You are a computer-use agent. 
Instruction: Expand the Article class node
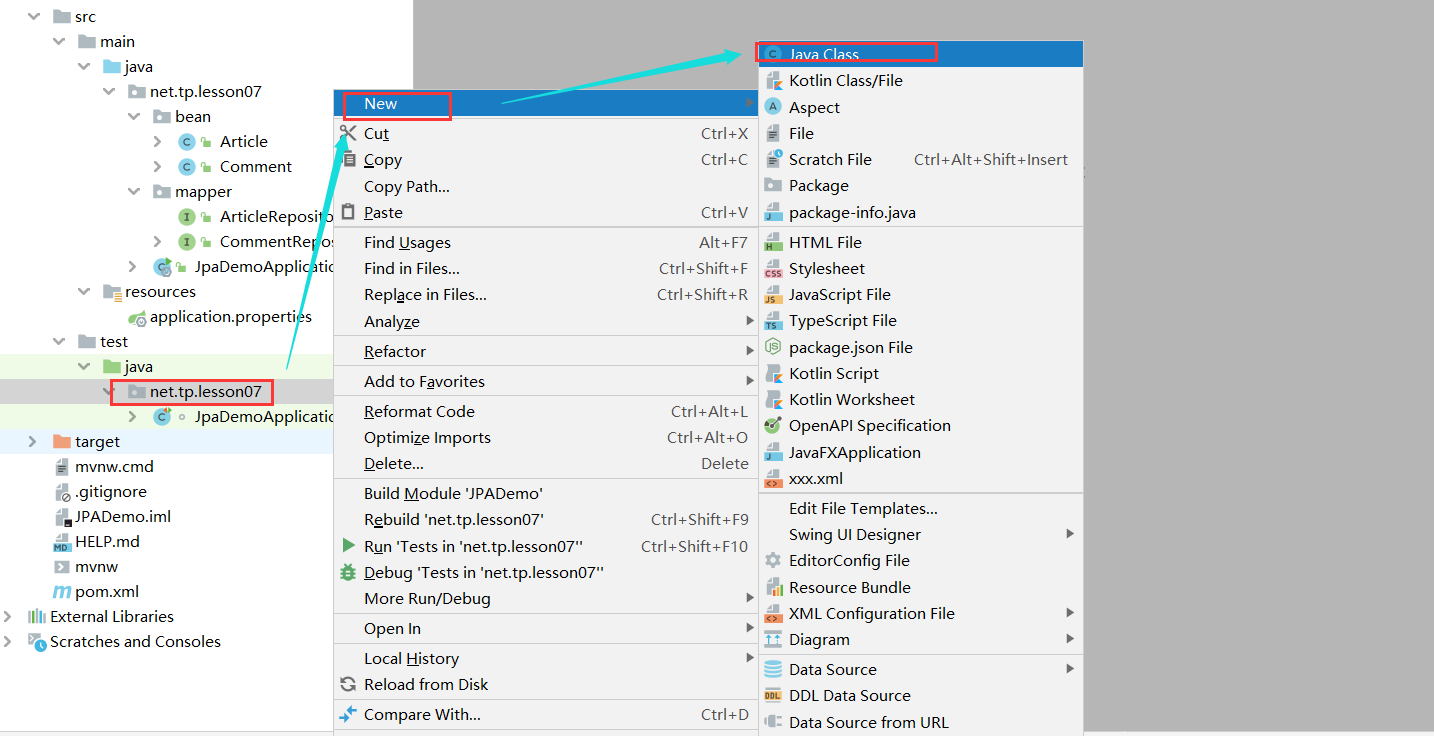tap(157, 142)
